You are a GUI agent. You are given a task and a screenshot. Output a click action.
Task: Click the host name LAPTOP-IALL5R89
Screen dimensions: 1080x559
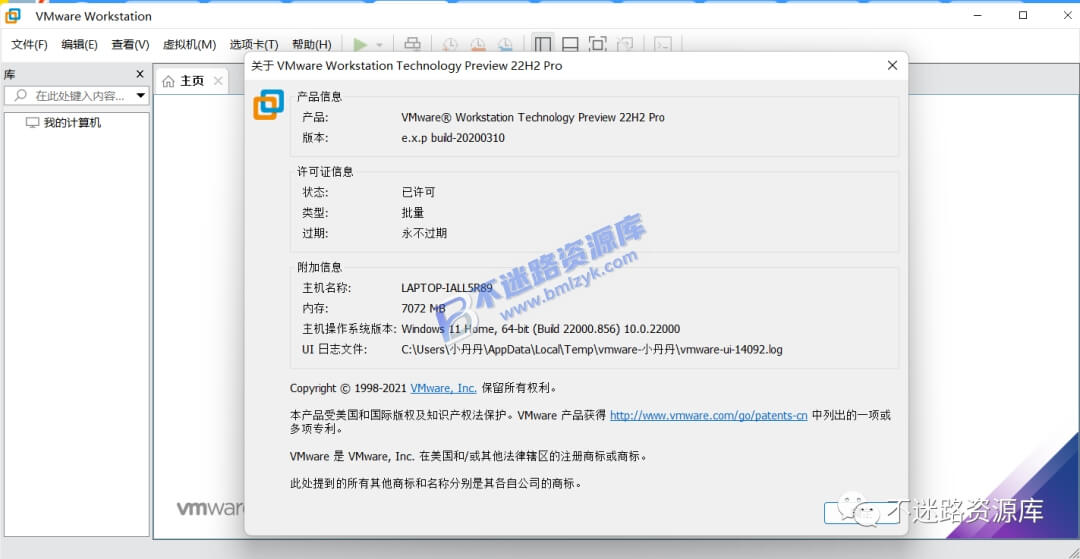(447, 288)
